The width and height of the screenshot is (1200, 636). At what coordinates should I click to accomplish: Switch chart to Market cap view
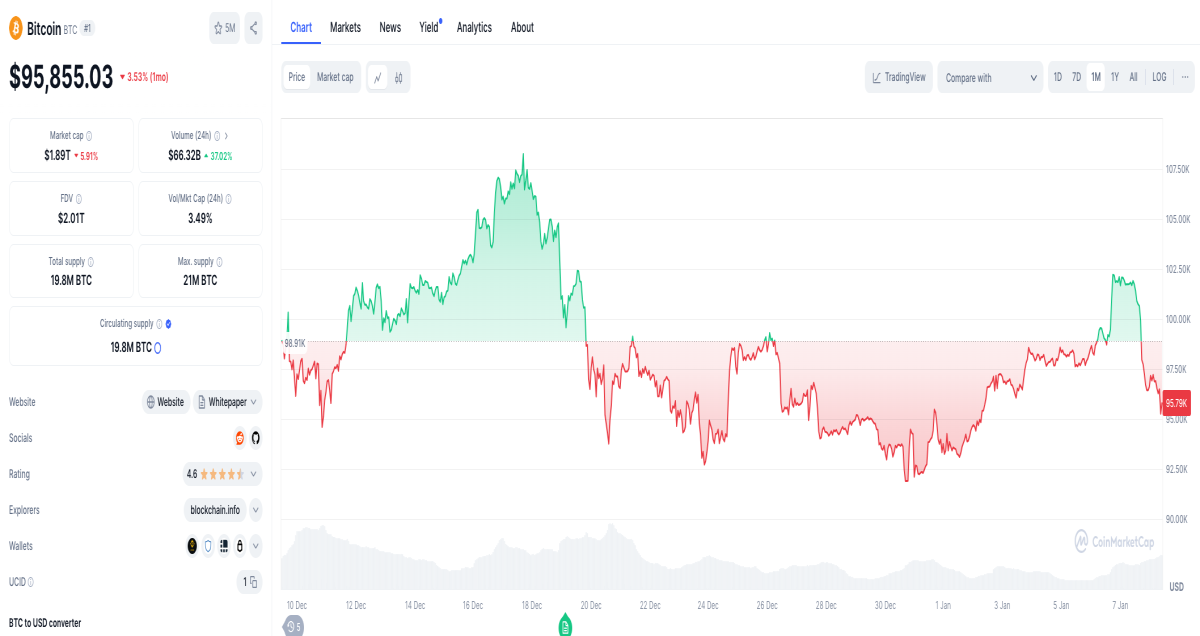335,77
